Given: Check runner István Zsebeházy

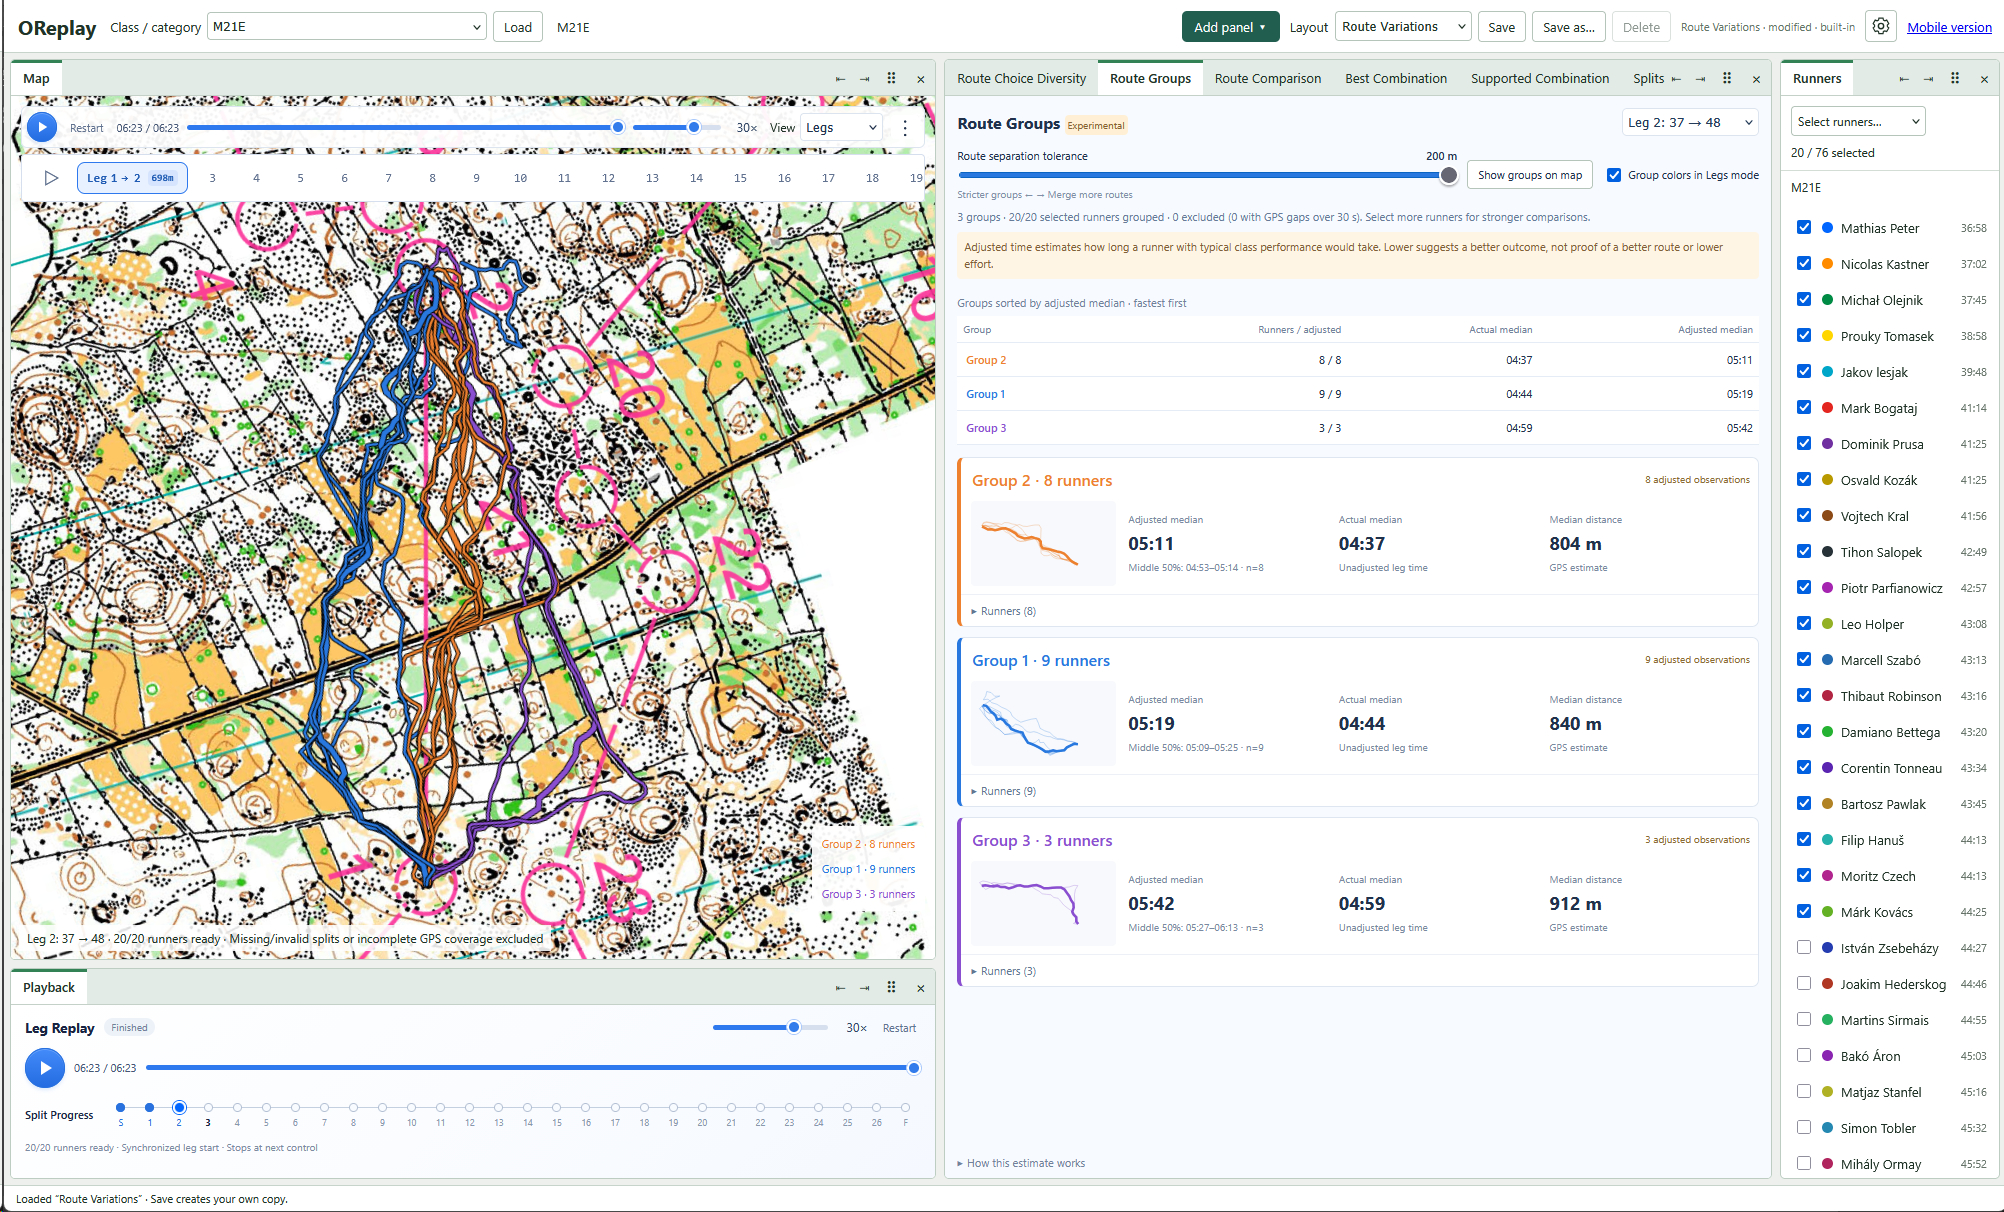Looking at the screenshot, I should coord(1804,948).
